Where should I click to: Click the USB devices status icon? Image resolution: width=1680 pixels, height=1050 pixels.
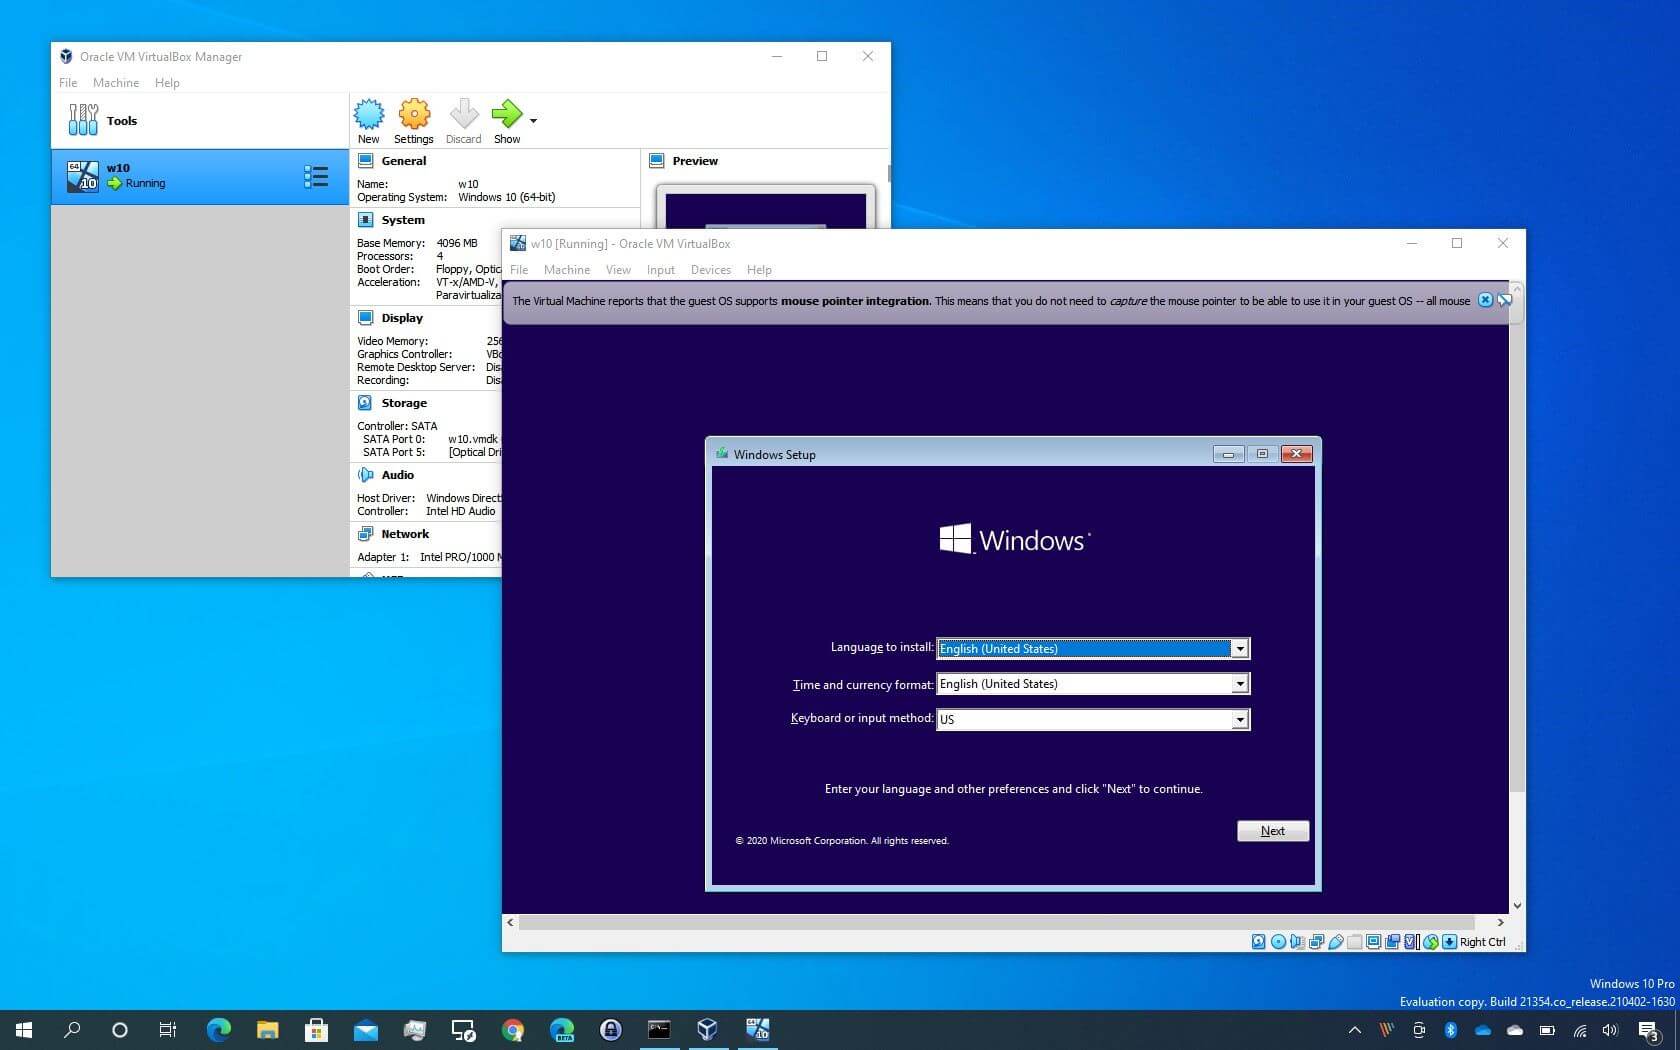coord(1336,941)
